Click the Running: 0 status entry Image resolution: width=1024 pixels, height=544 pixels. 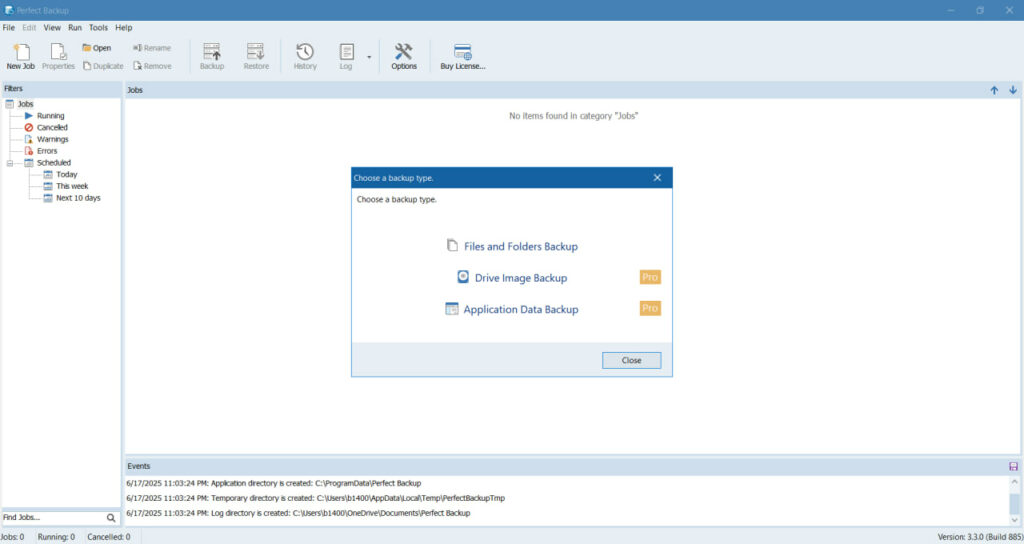point(56,537)
